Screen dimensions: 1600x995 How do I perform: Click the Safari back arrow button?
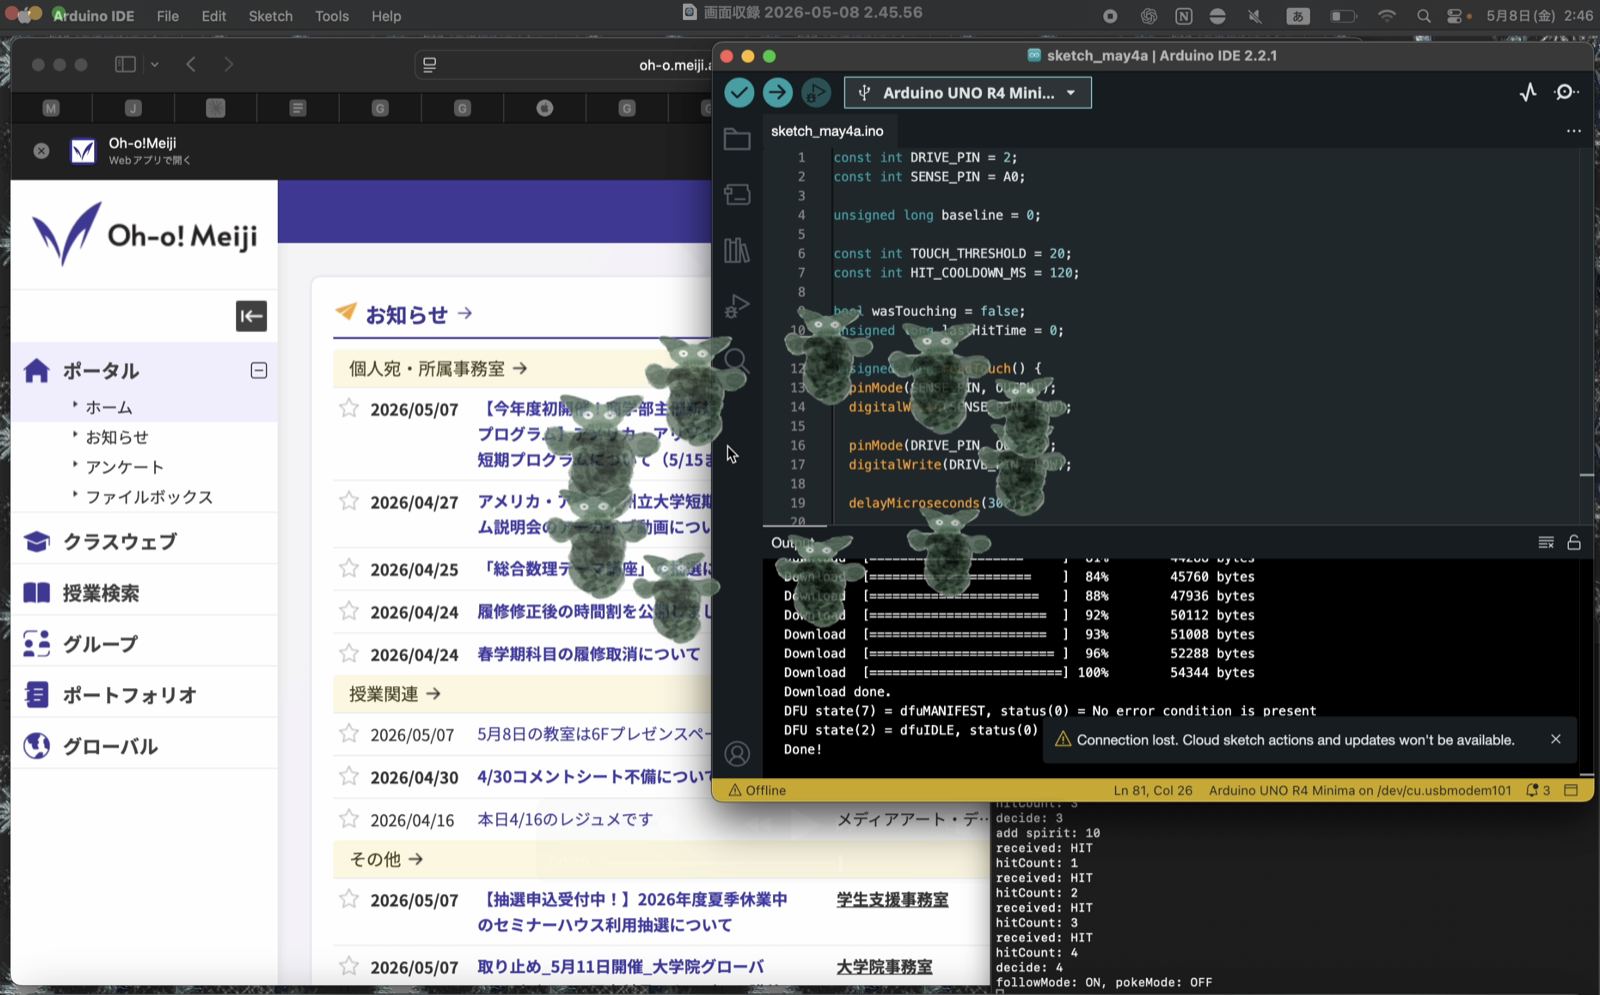pyautogui.click(x=191, y=64)
